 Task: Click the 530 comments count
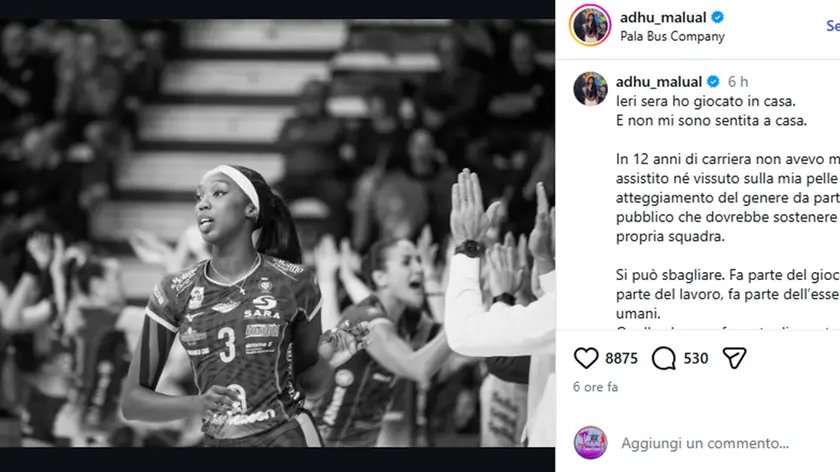pos(696,358)
